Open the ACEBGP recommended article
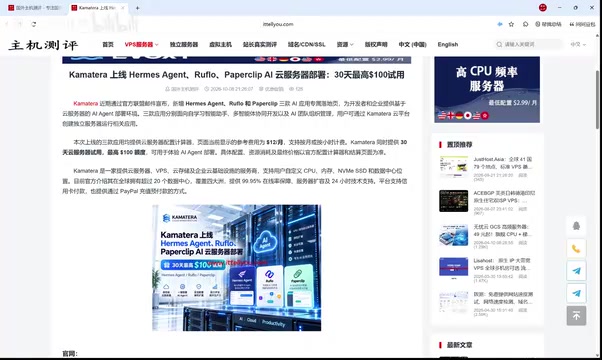 pyautogui.click(x=504, y=197)
